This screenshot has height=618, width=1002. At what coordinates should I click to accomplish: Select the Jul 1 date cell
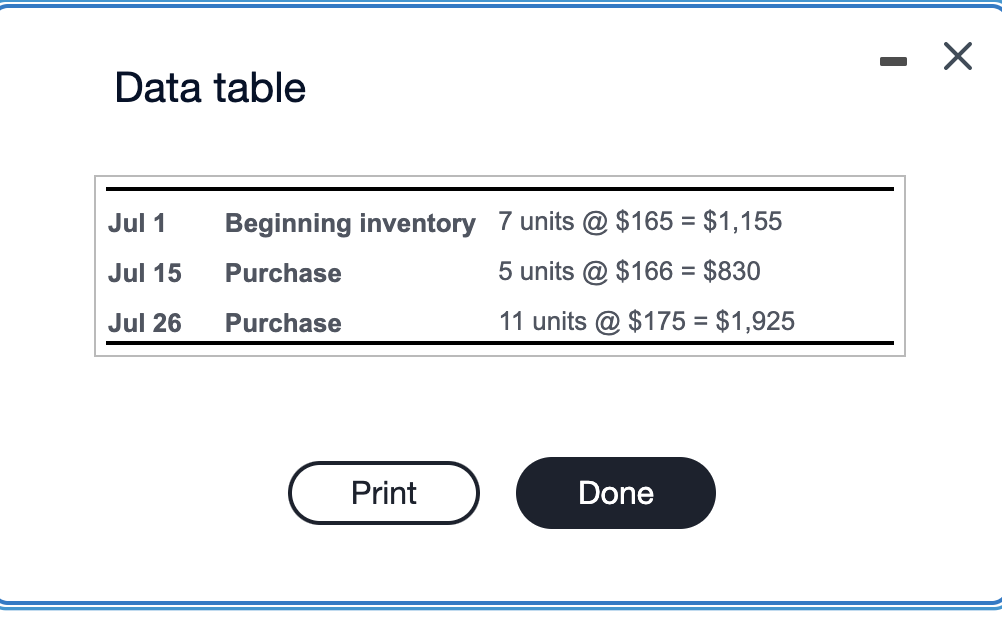coord(136,223)
